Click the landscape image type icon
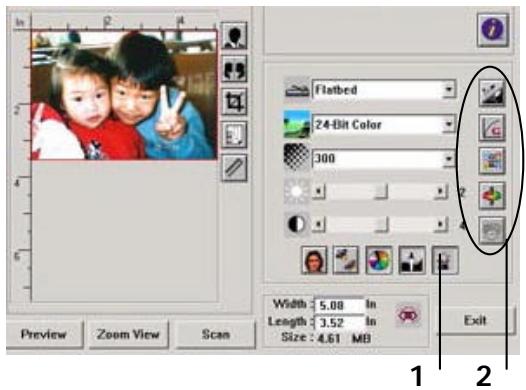526x390 pixels. 297,124
